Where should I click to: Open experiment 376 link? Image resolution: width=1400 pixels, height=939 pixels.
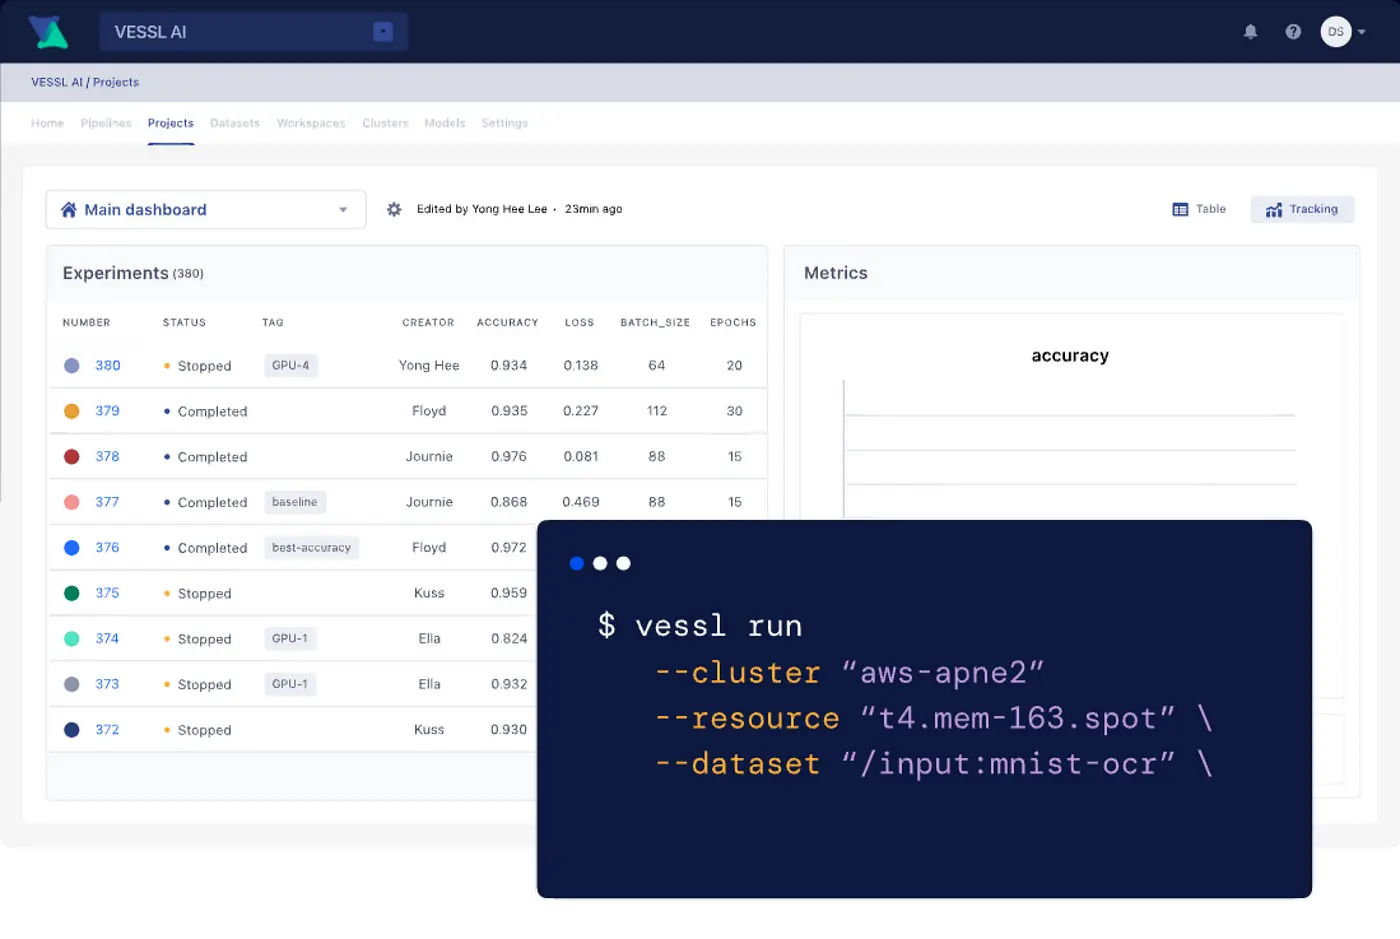107,547
